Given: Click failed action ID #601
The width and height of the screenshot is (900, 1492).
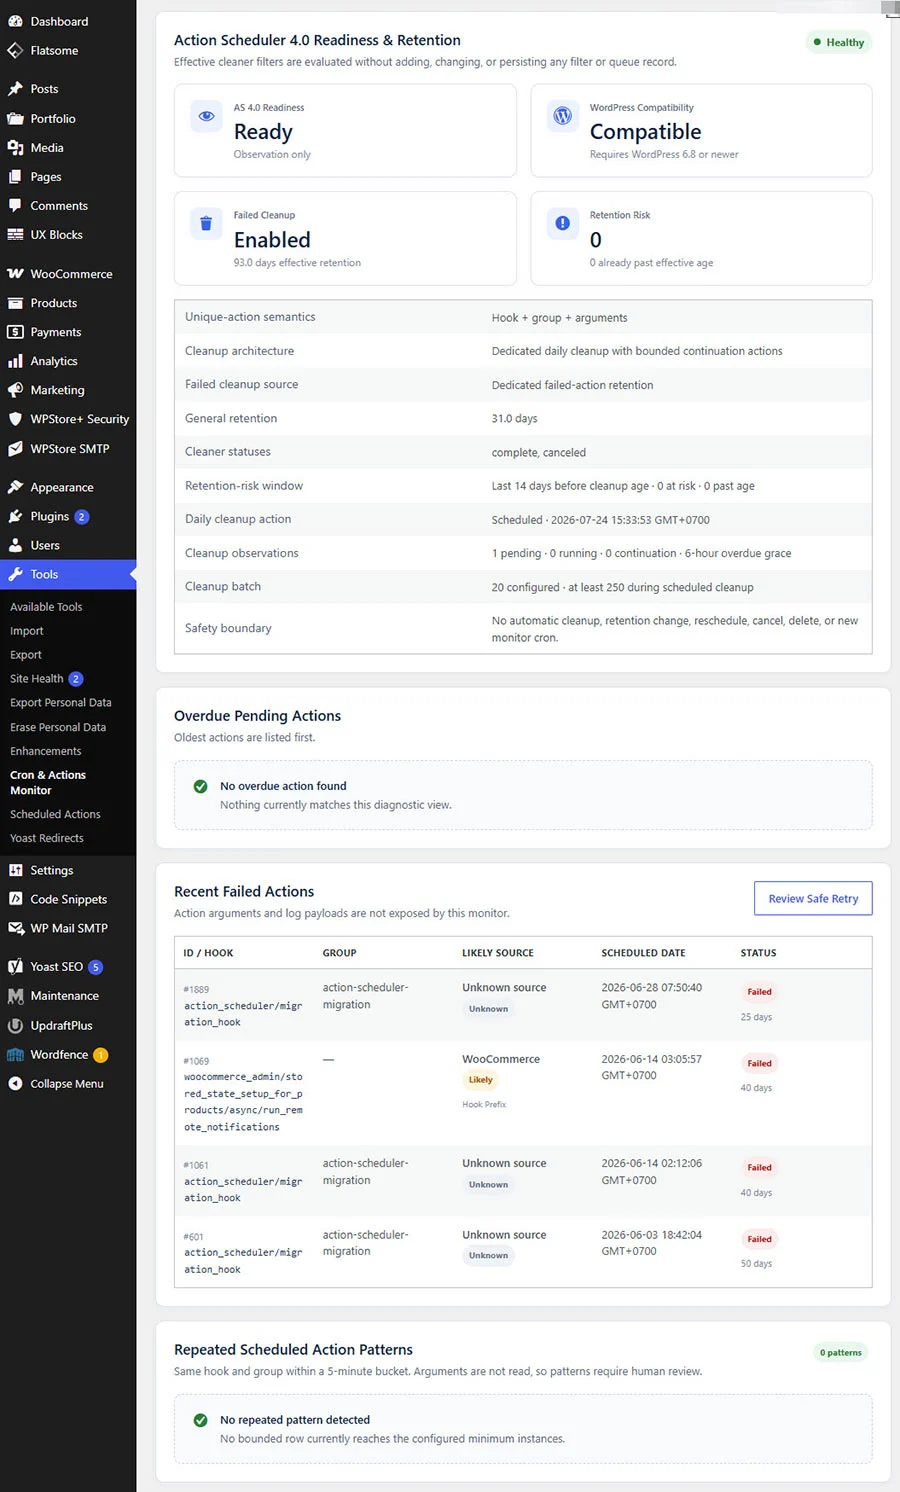Looking at the screenshot, I should pos(193,1237).
